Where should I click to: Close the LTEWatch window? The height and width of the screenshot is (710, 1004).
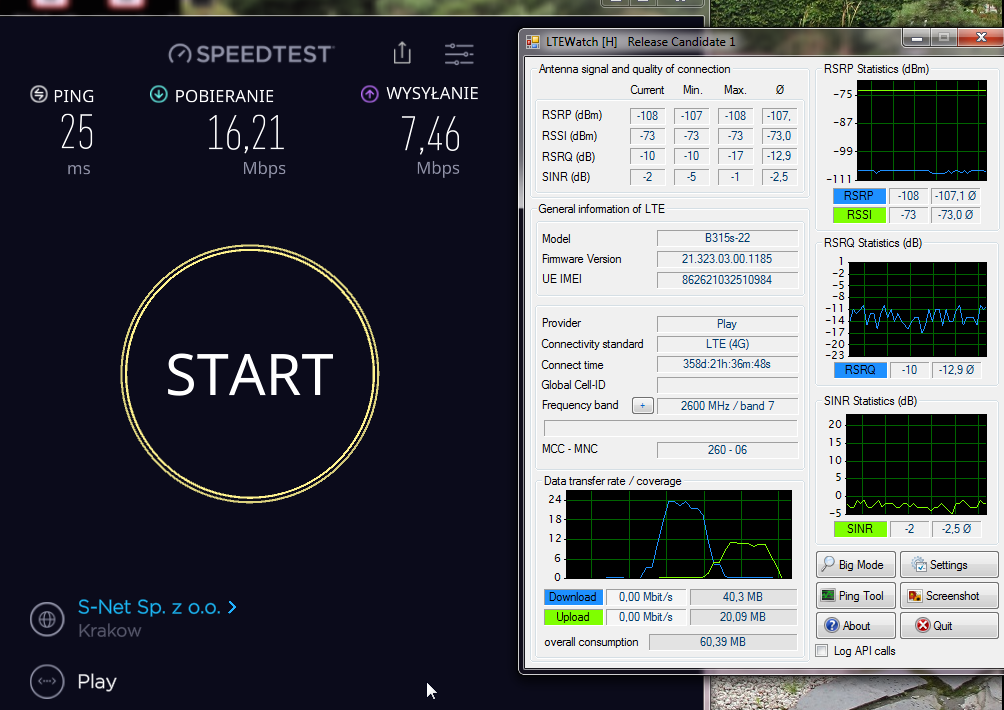pyautogui.click(x=980, y=38)
